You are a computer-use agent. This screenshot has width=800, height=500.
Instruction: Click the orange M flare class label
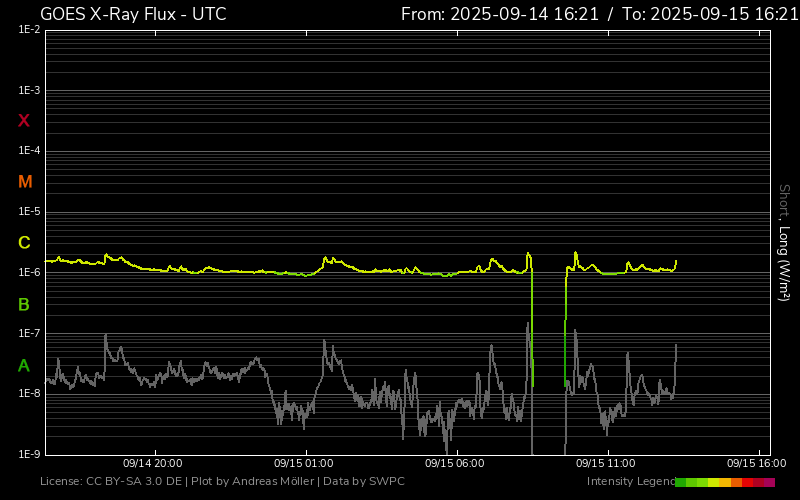click(25, 182)
